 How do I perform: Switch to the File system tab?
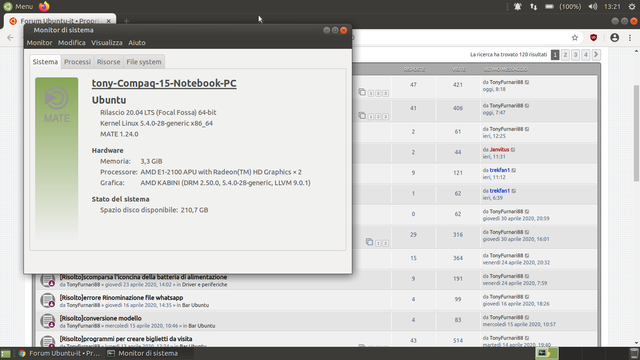(144, 62)
